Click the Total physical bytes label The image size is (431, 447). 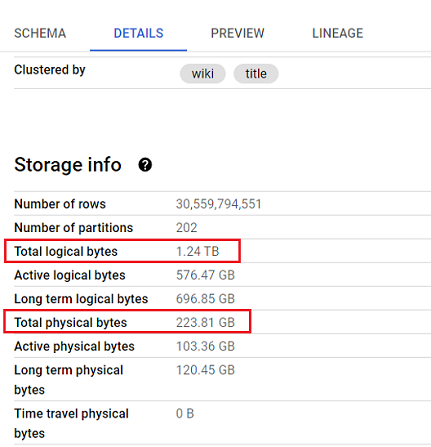[71, 323]
